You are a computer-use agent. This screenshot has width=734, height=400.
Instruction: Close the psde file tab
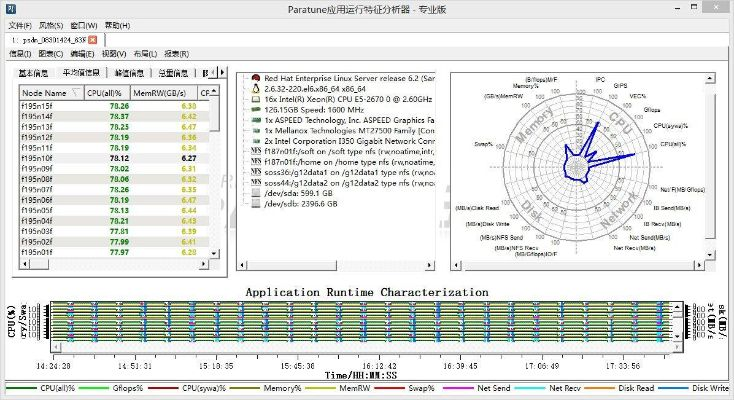pyautogui.click(x=93, y=40)
